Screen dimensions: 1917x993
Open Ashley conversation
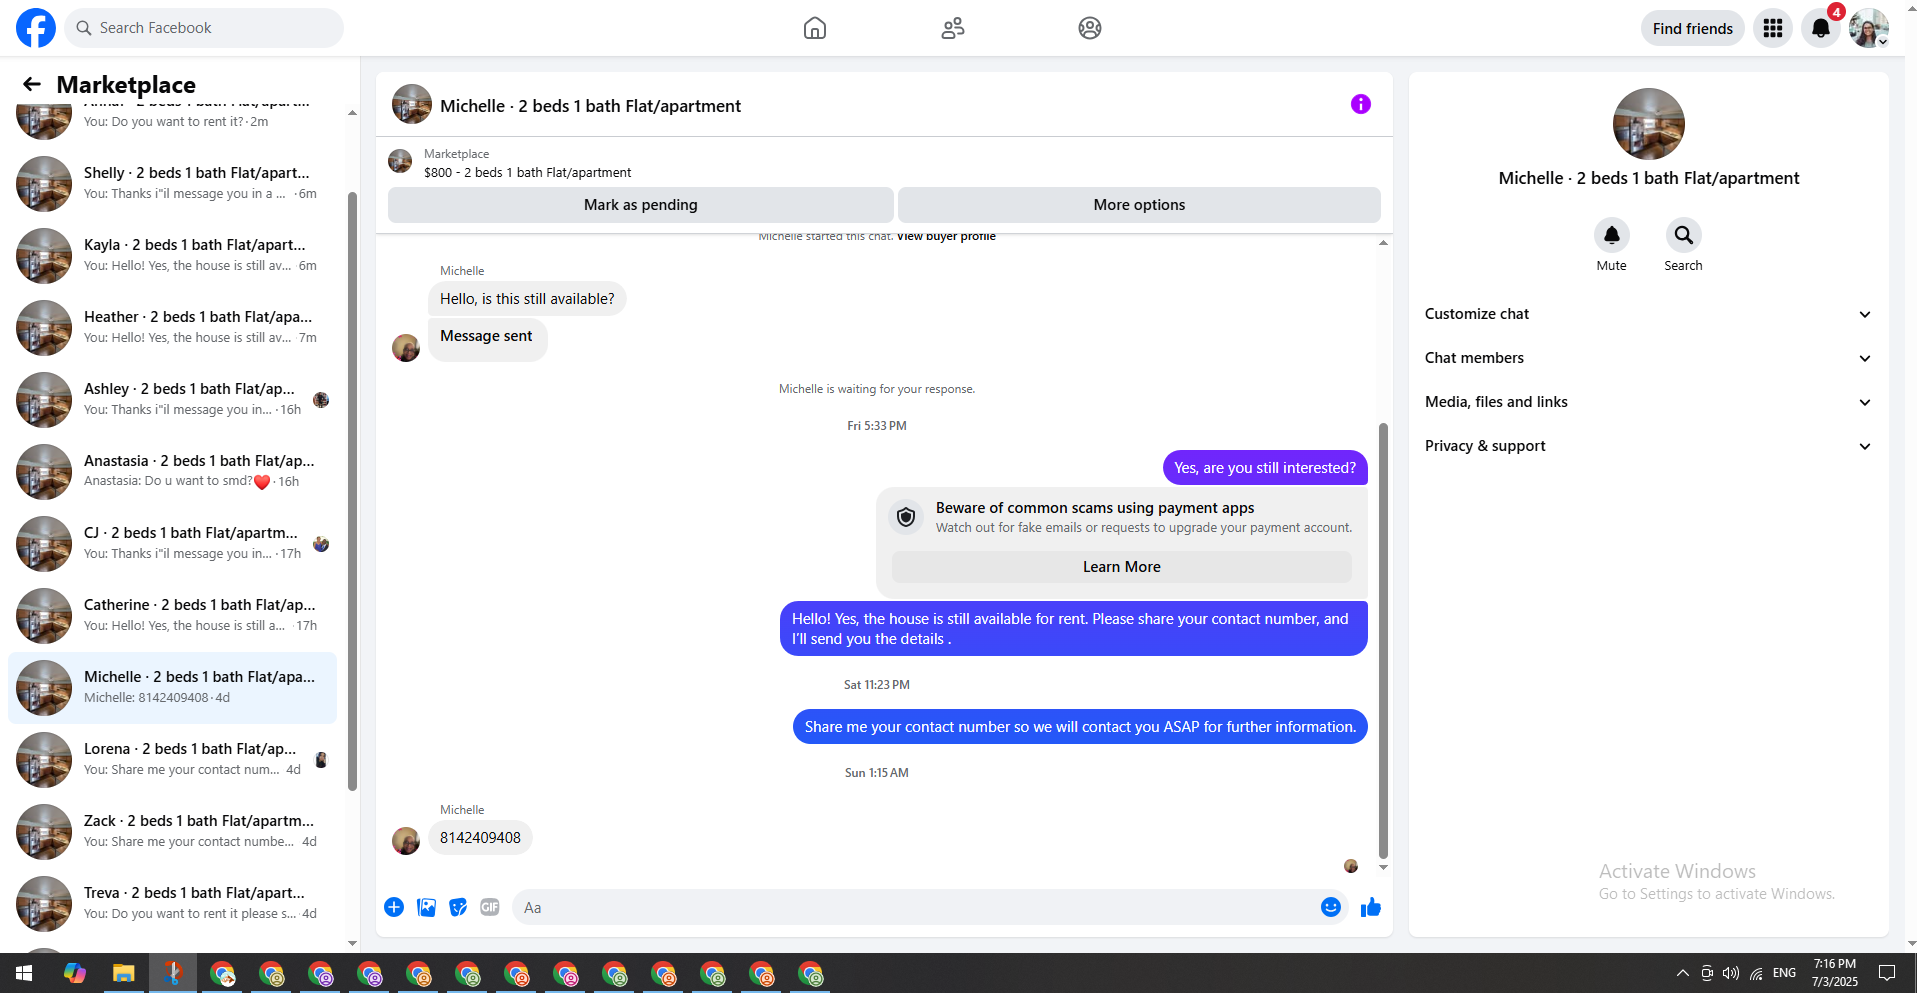(172, 400)
